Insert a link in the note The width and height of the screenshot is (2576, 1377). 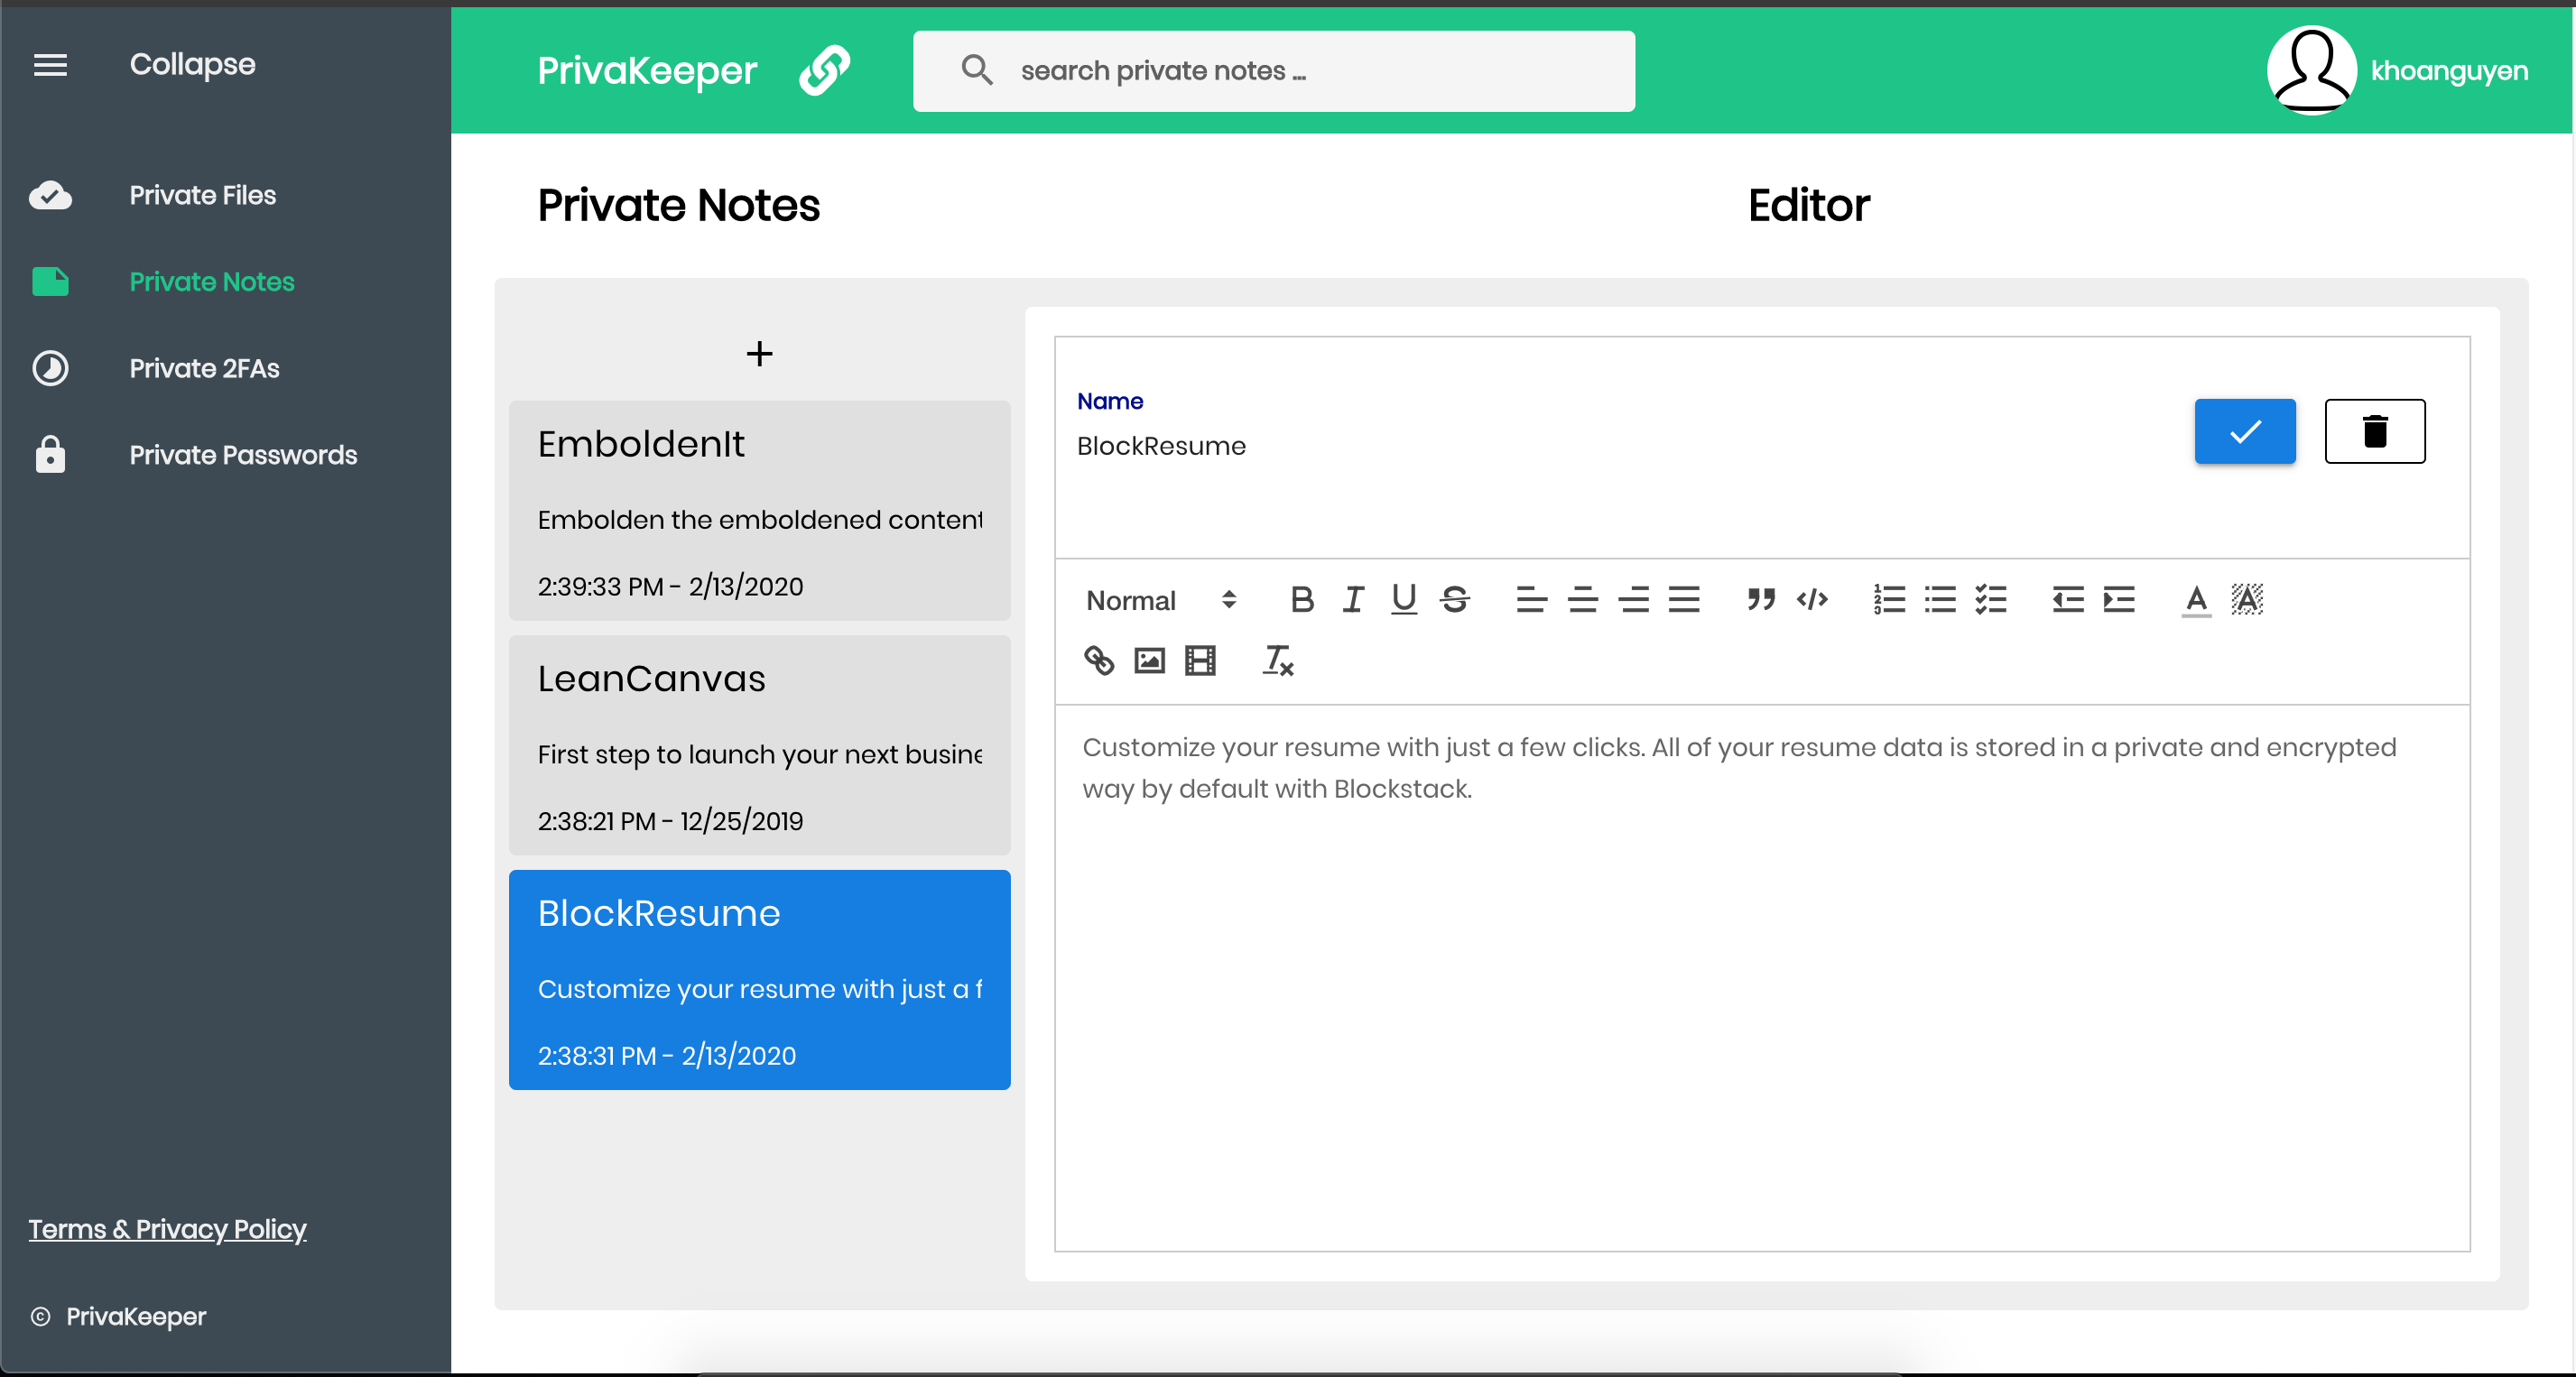pos(1098,661)
